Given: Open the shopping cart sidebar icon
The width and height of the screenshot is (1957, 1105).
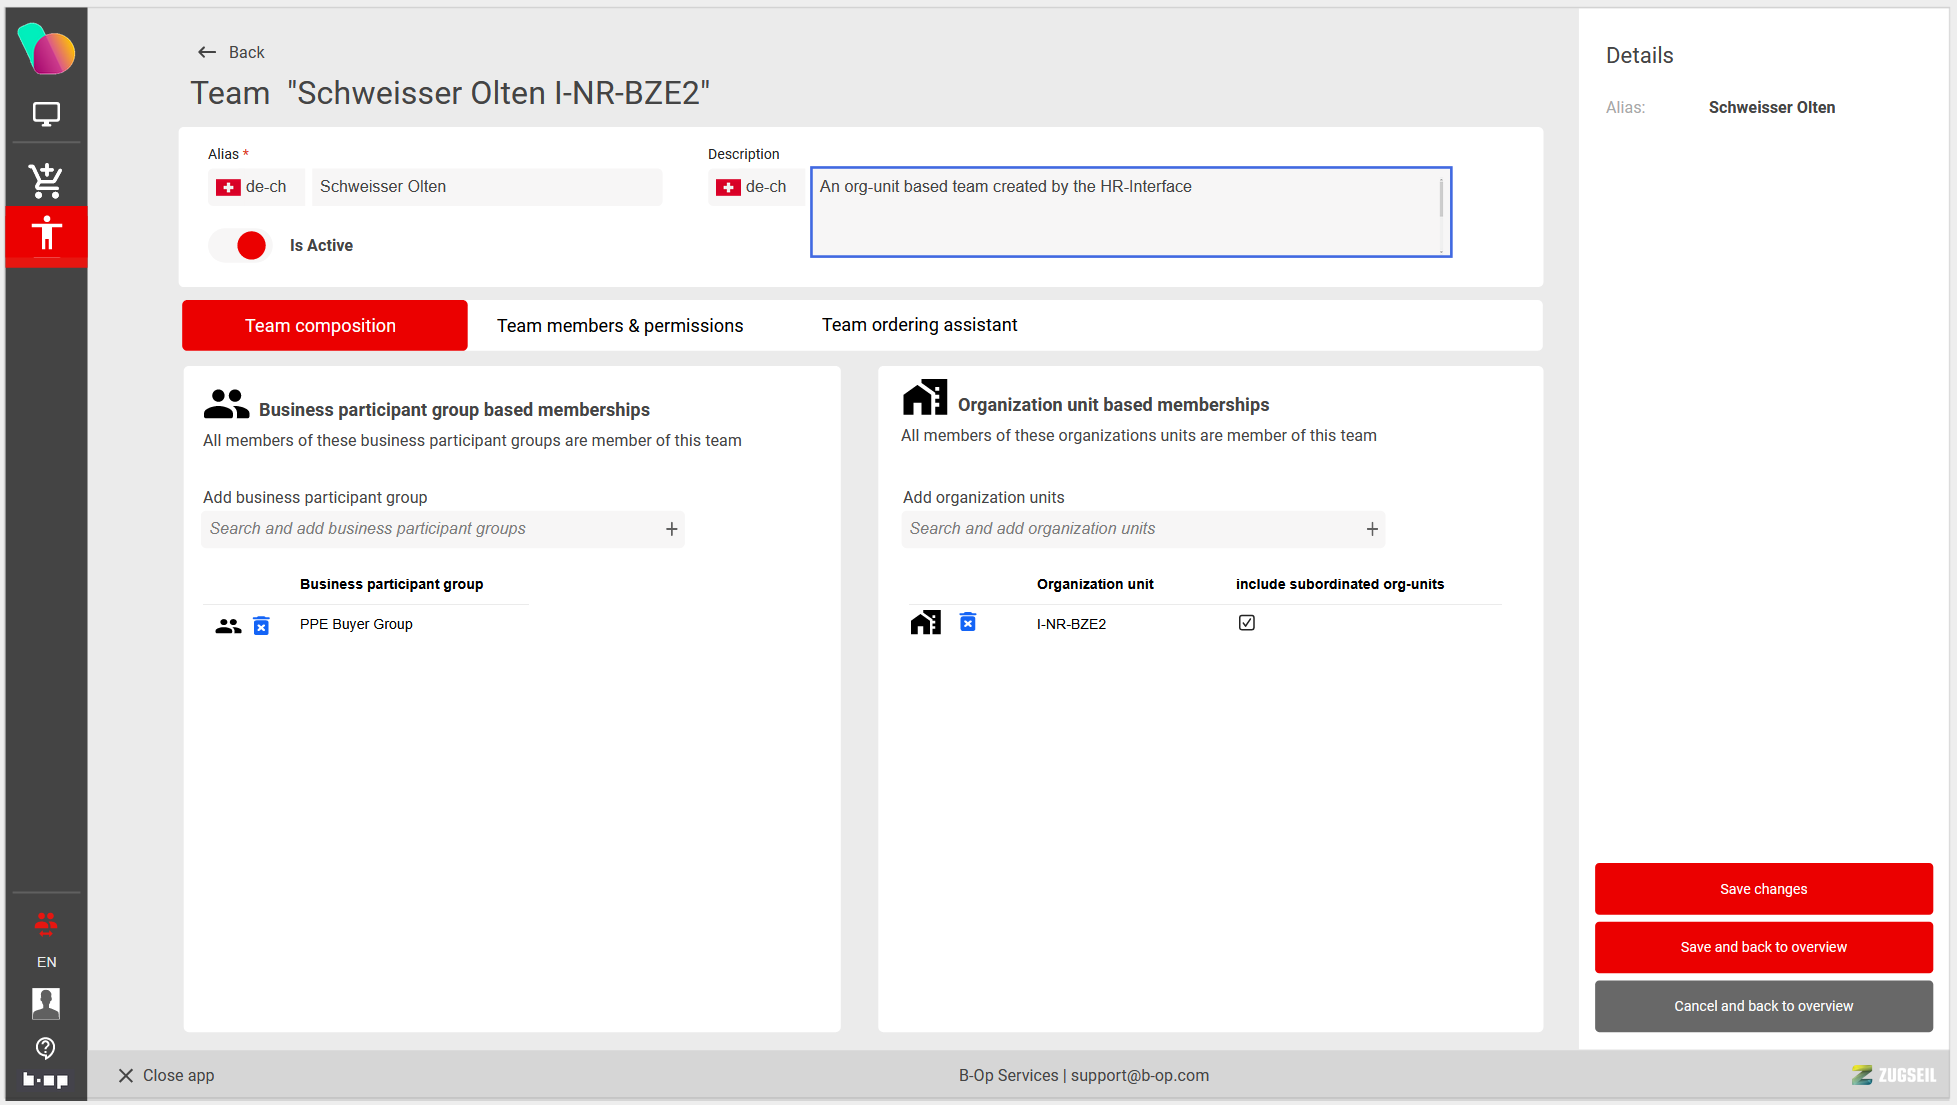Looking at the screenshot, I should coord(46,180).
